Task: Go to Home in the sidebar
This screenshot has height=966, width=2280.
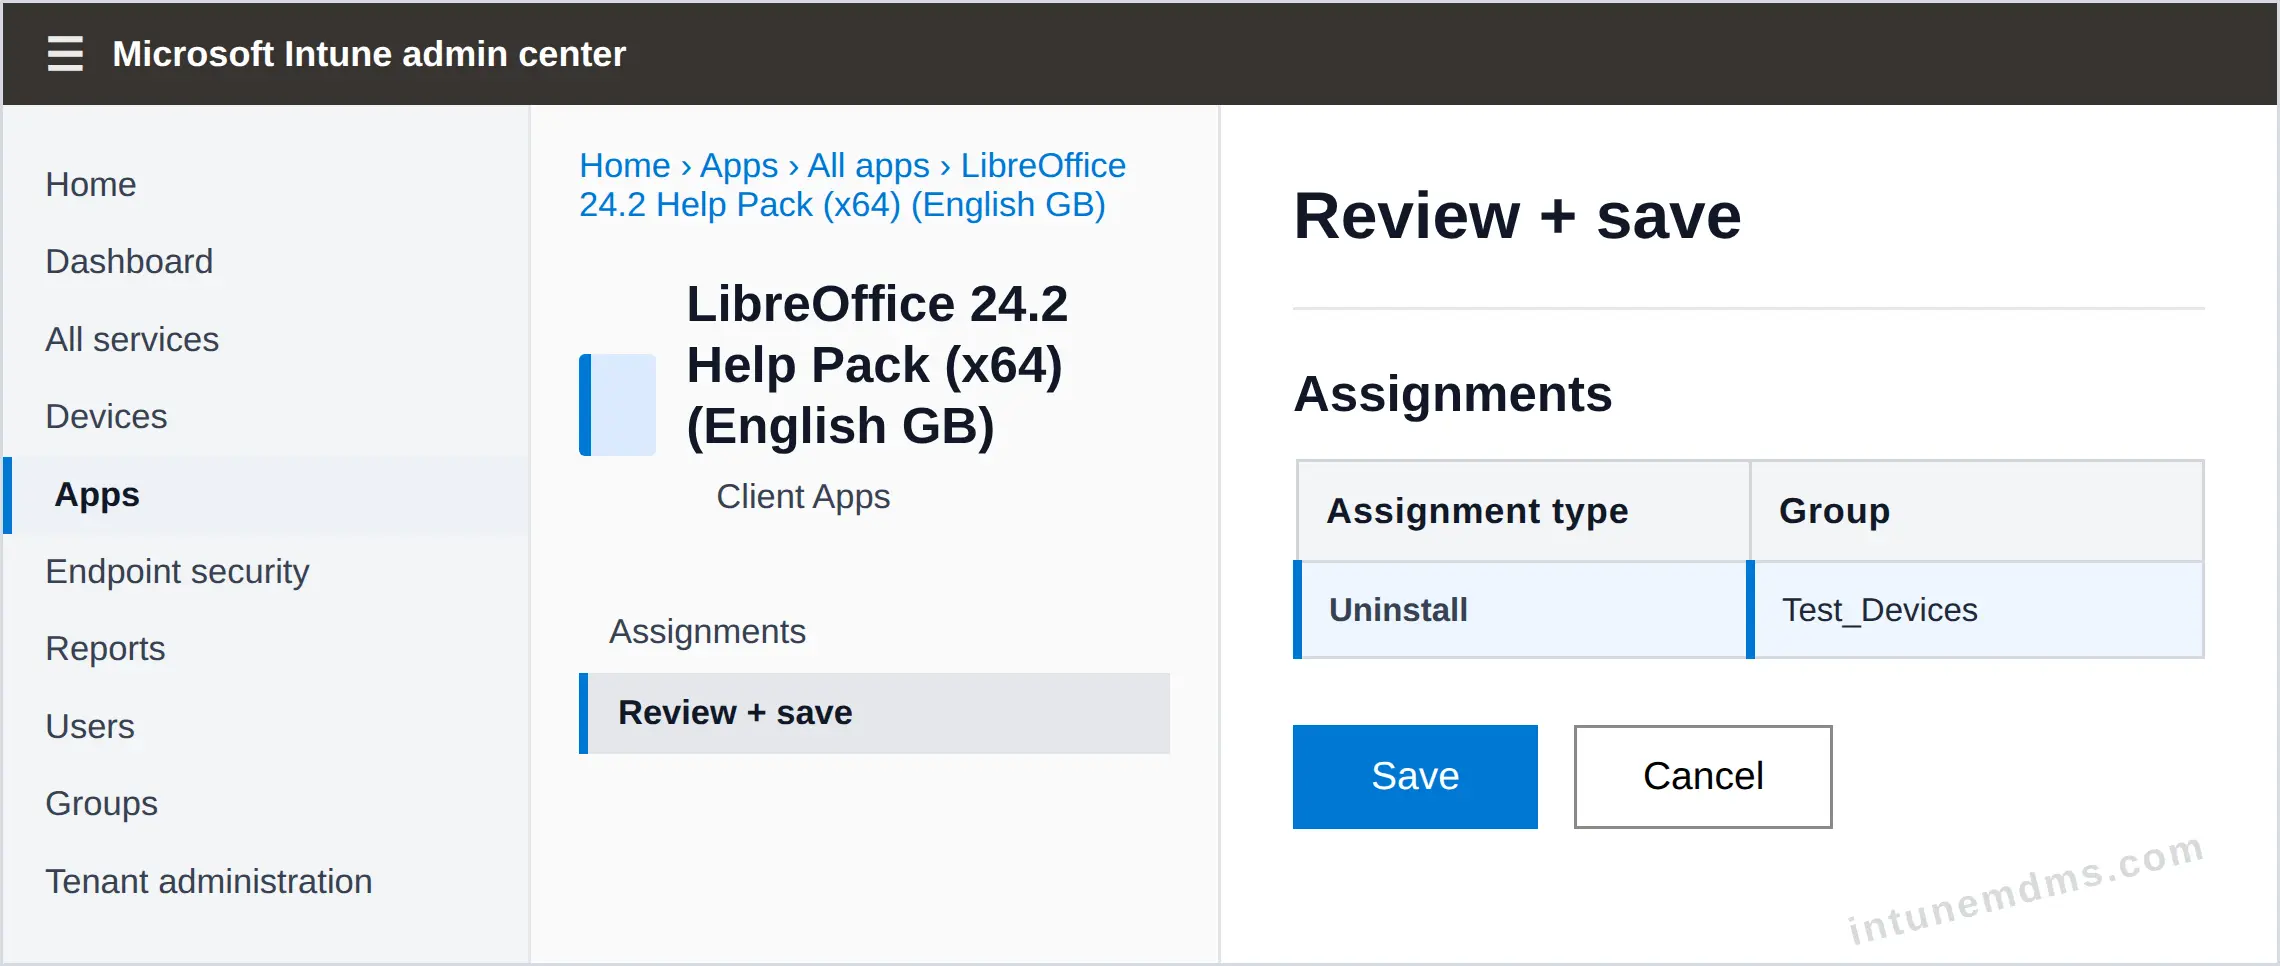Action: tap(91, 184)
